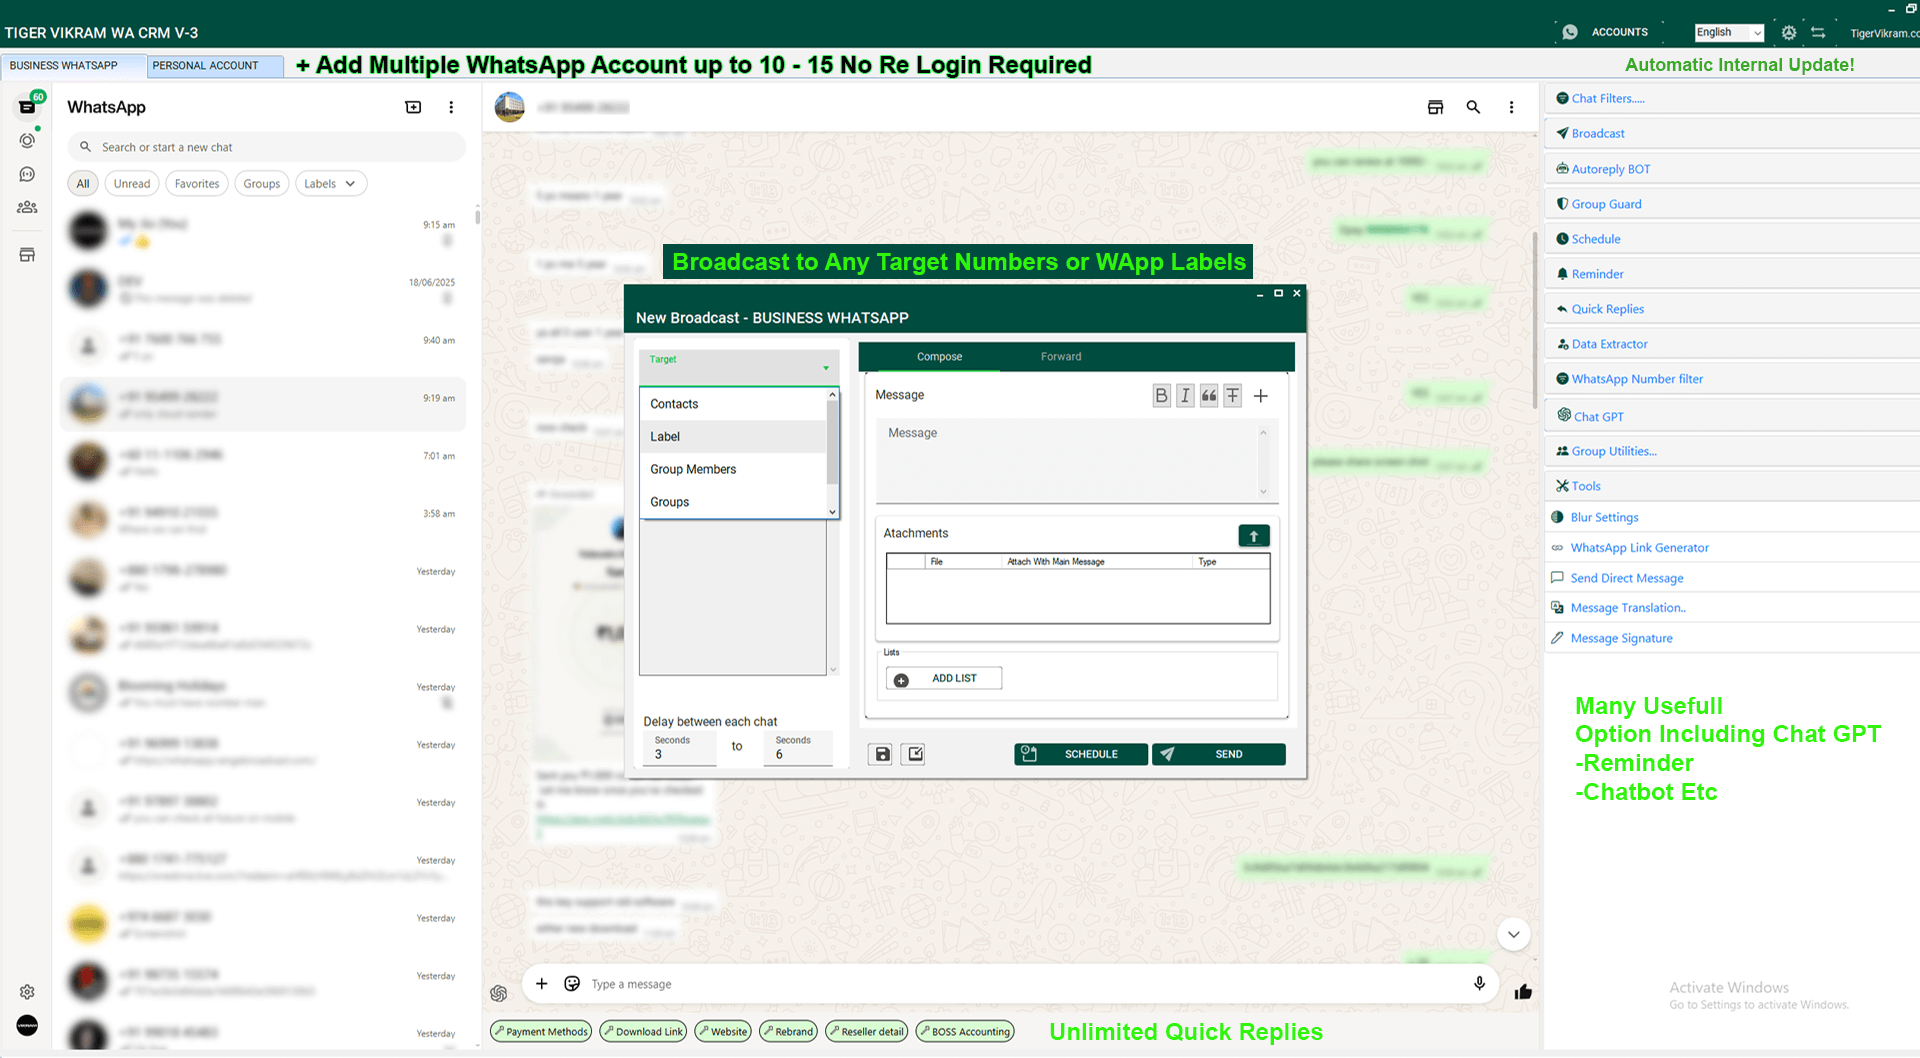This screenshot has height=1058, width=1920.
Task: Open WhatsApp Link Generator
Action: (x=1733, y=548)
